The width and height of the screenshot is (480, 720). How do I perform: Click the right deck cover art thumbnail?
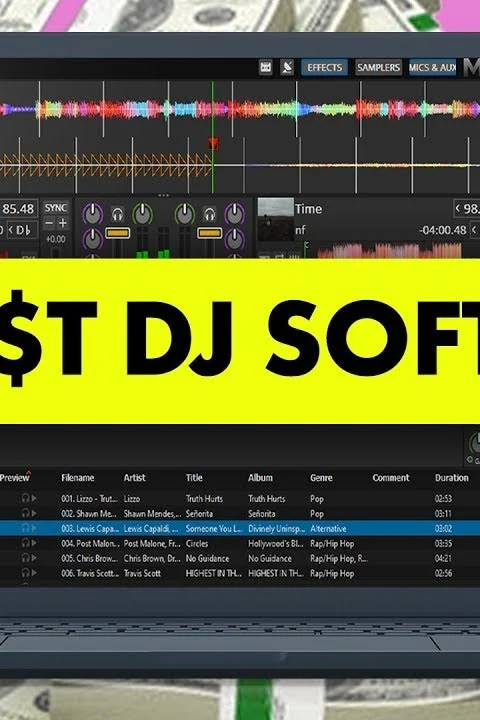276,219
